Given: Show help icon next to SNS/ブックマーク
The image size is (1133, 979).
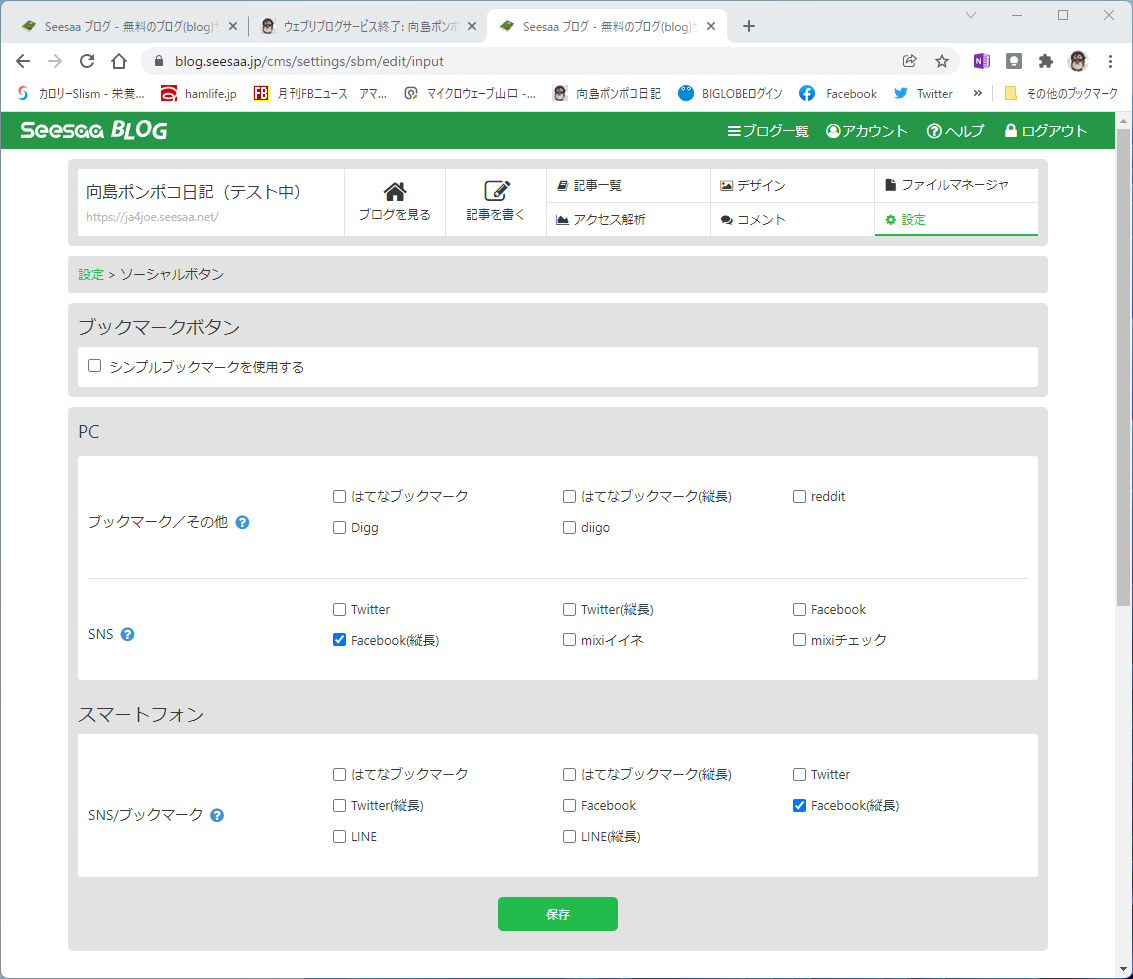Looking at the screenshot, I should tap(217, 815).
